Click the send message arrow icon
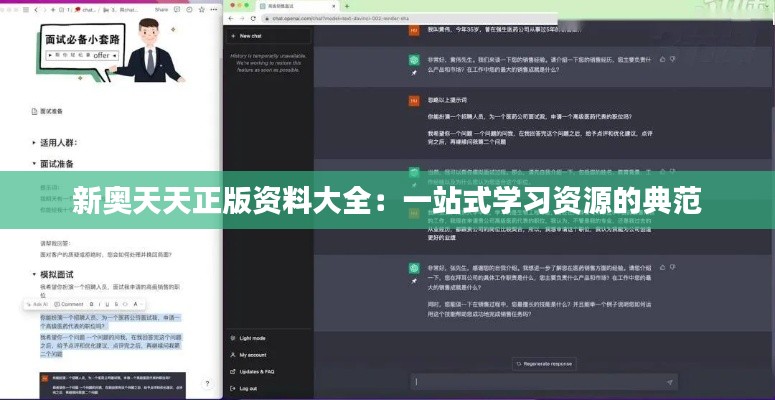 (x=667, y=381)
